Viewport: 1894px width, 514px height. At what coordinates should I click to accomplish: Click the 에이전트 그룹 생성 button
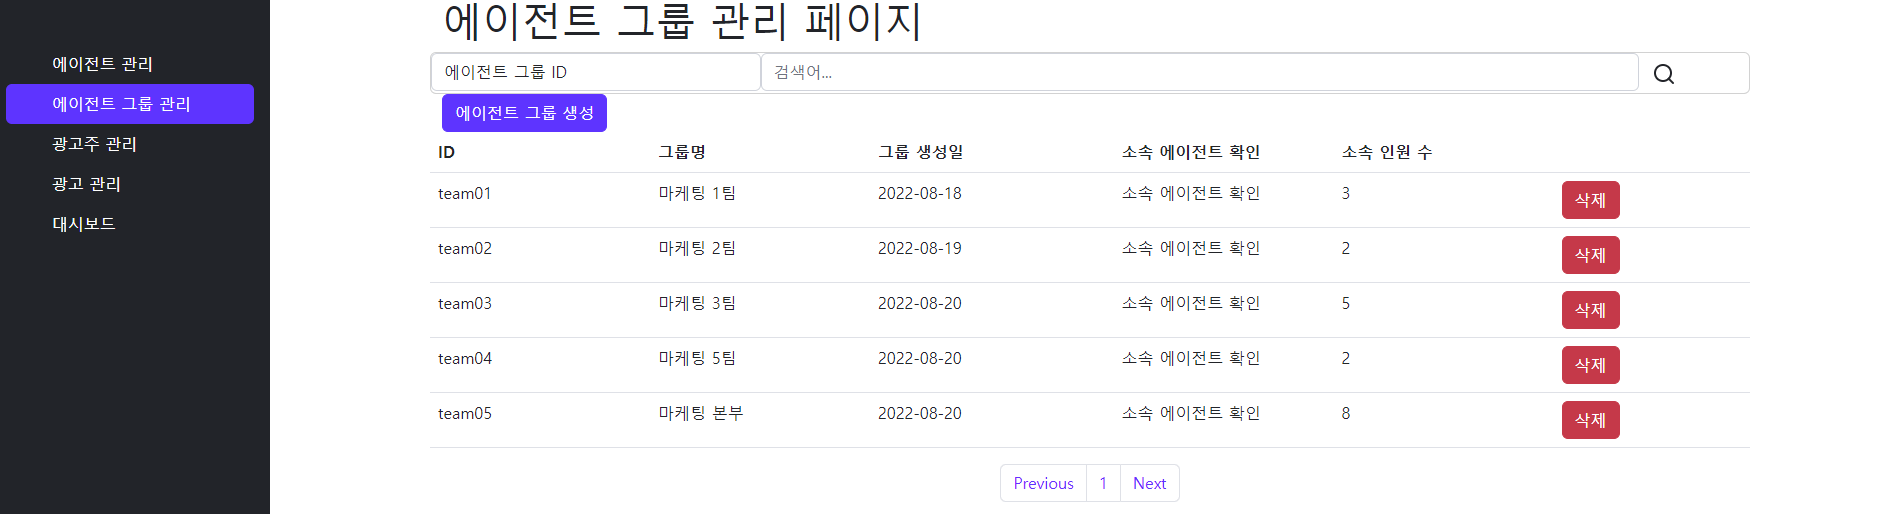pos(524,113)
